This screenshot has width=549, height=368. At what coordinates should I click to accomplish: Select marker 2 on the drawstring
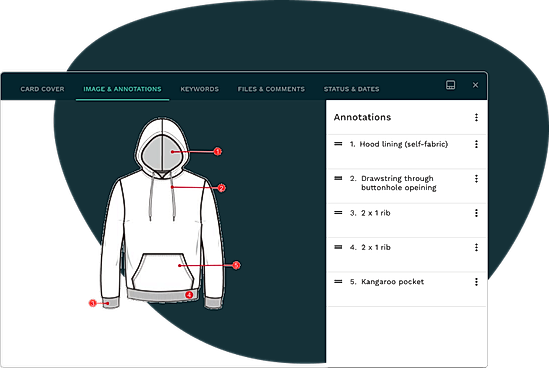click(221, 188)
